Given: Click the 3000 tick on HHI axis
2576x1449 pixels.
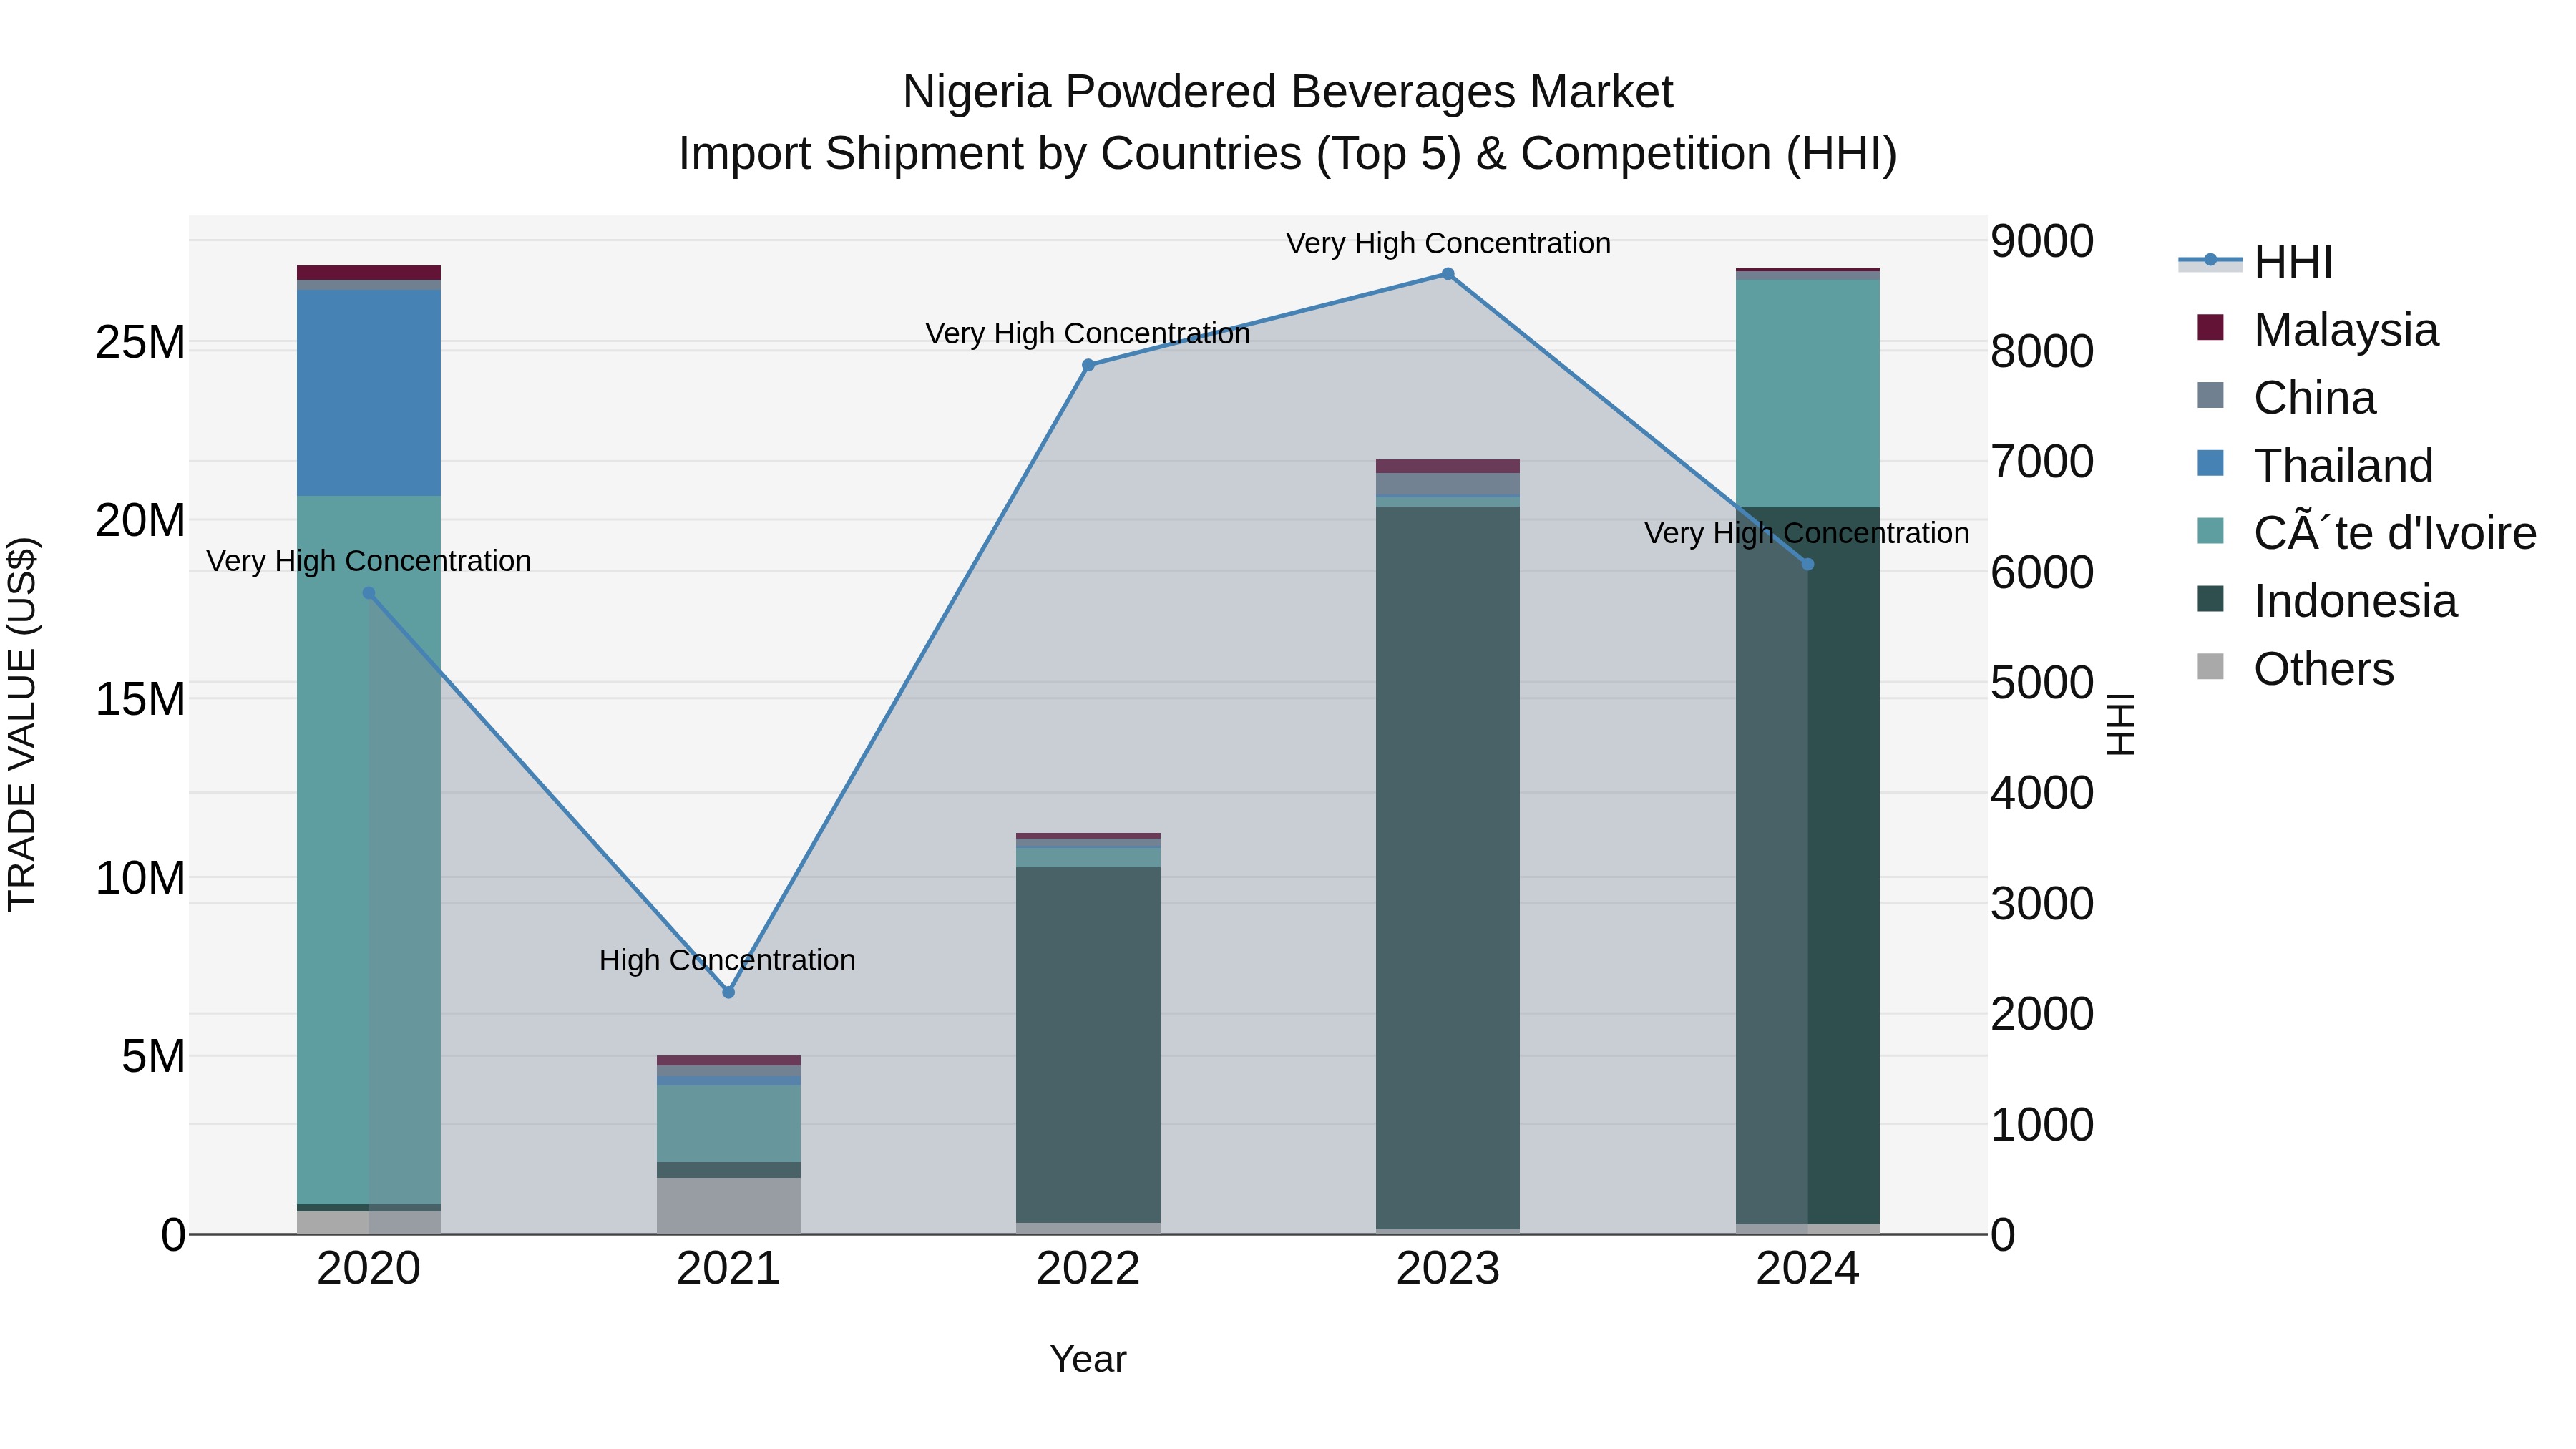Looking at the screenshot, I should [x=2042, y=904].
